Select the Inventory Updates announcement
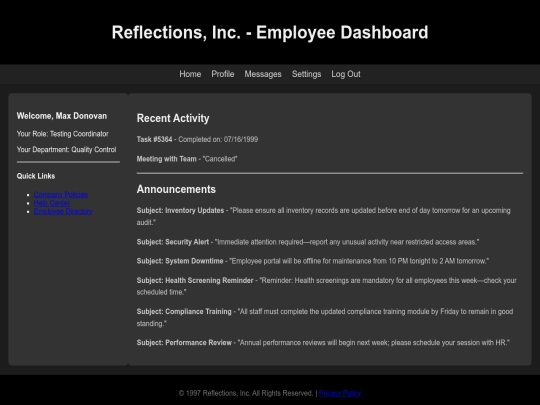Image resolution: width=540 pixels, height=405 pixels. (324, 216)
